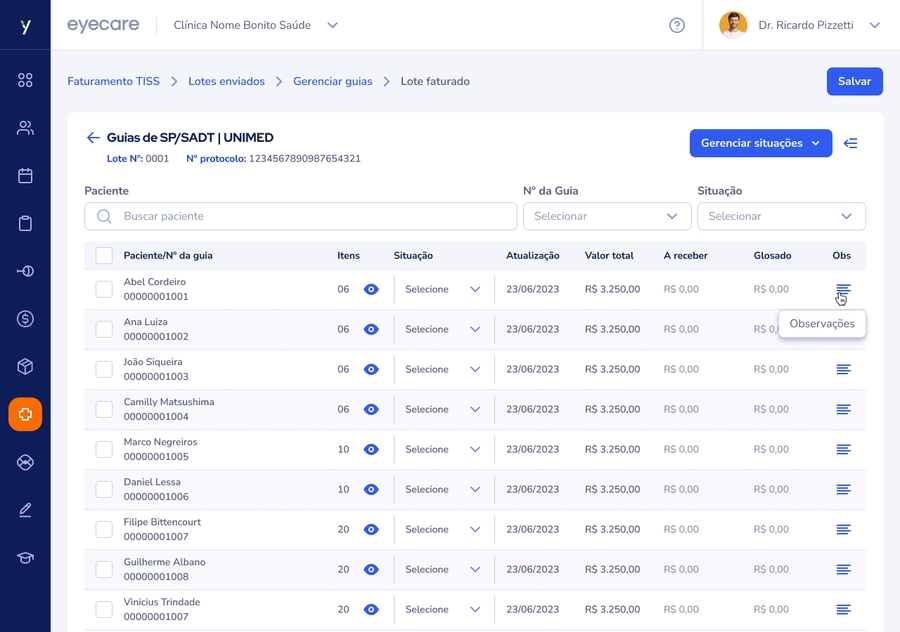View items eye icon for Ana Luiza
The width and height of the screenshot is (900, 632).
click(371, 329)
